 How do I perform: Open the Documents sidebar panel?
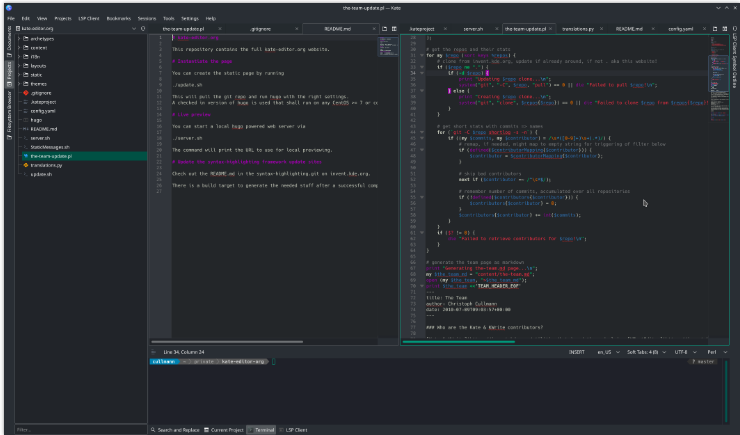tap(9, 44)
